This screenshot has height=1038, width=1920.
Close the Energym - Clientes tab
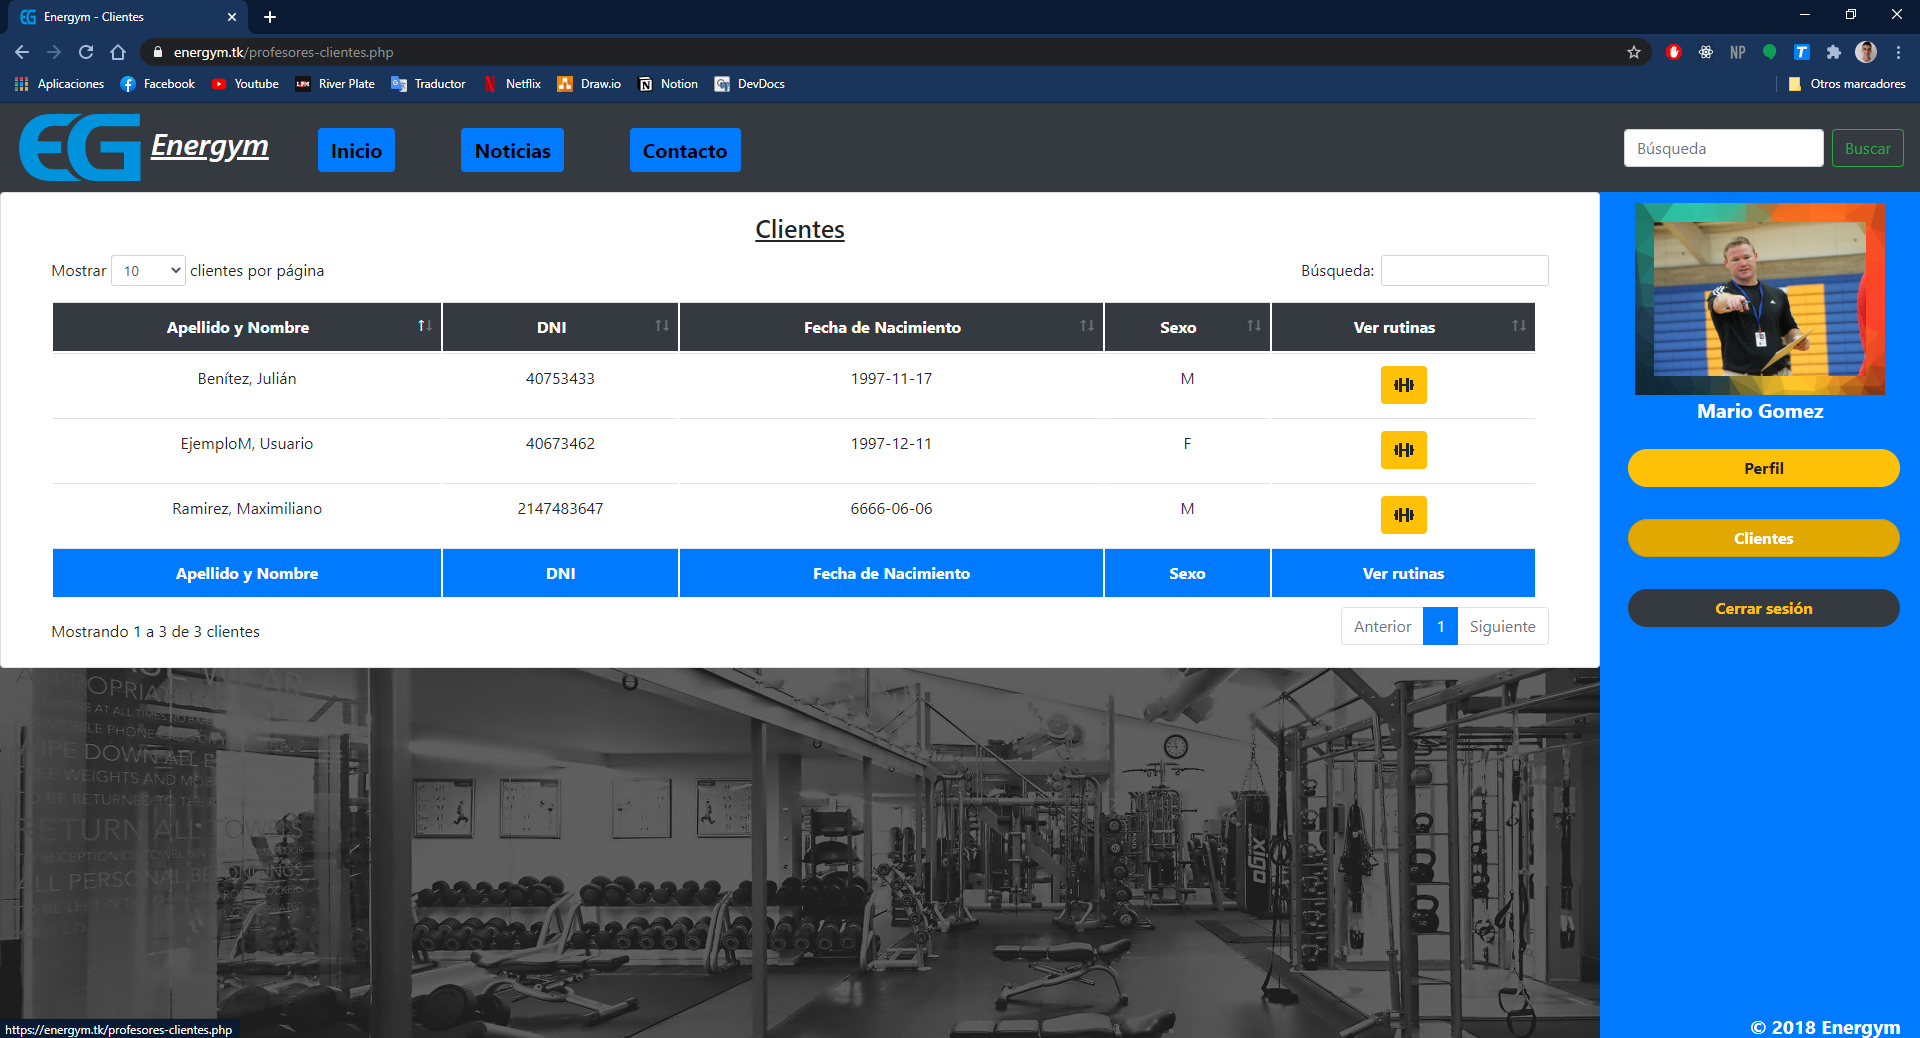(x=232, y=17)
